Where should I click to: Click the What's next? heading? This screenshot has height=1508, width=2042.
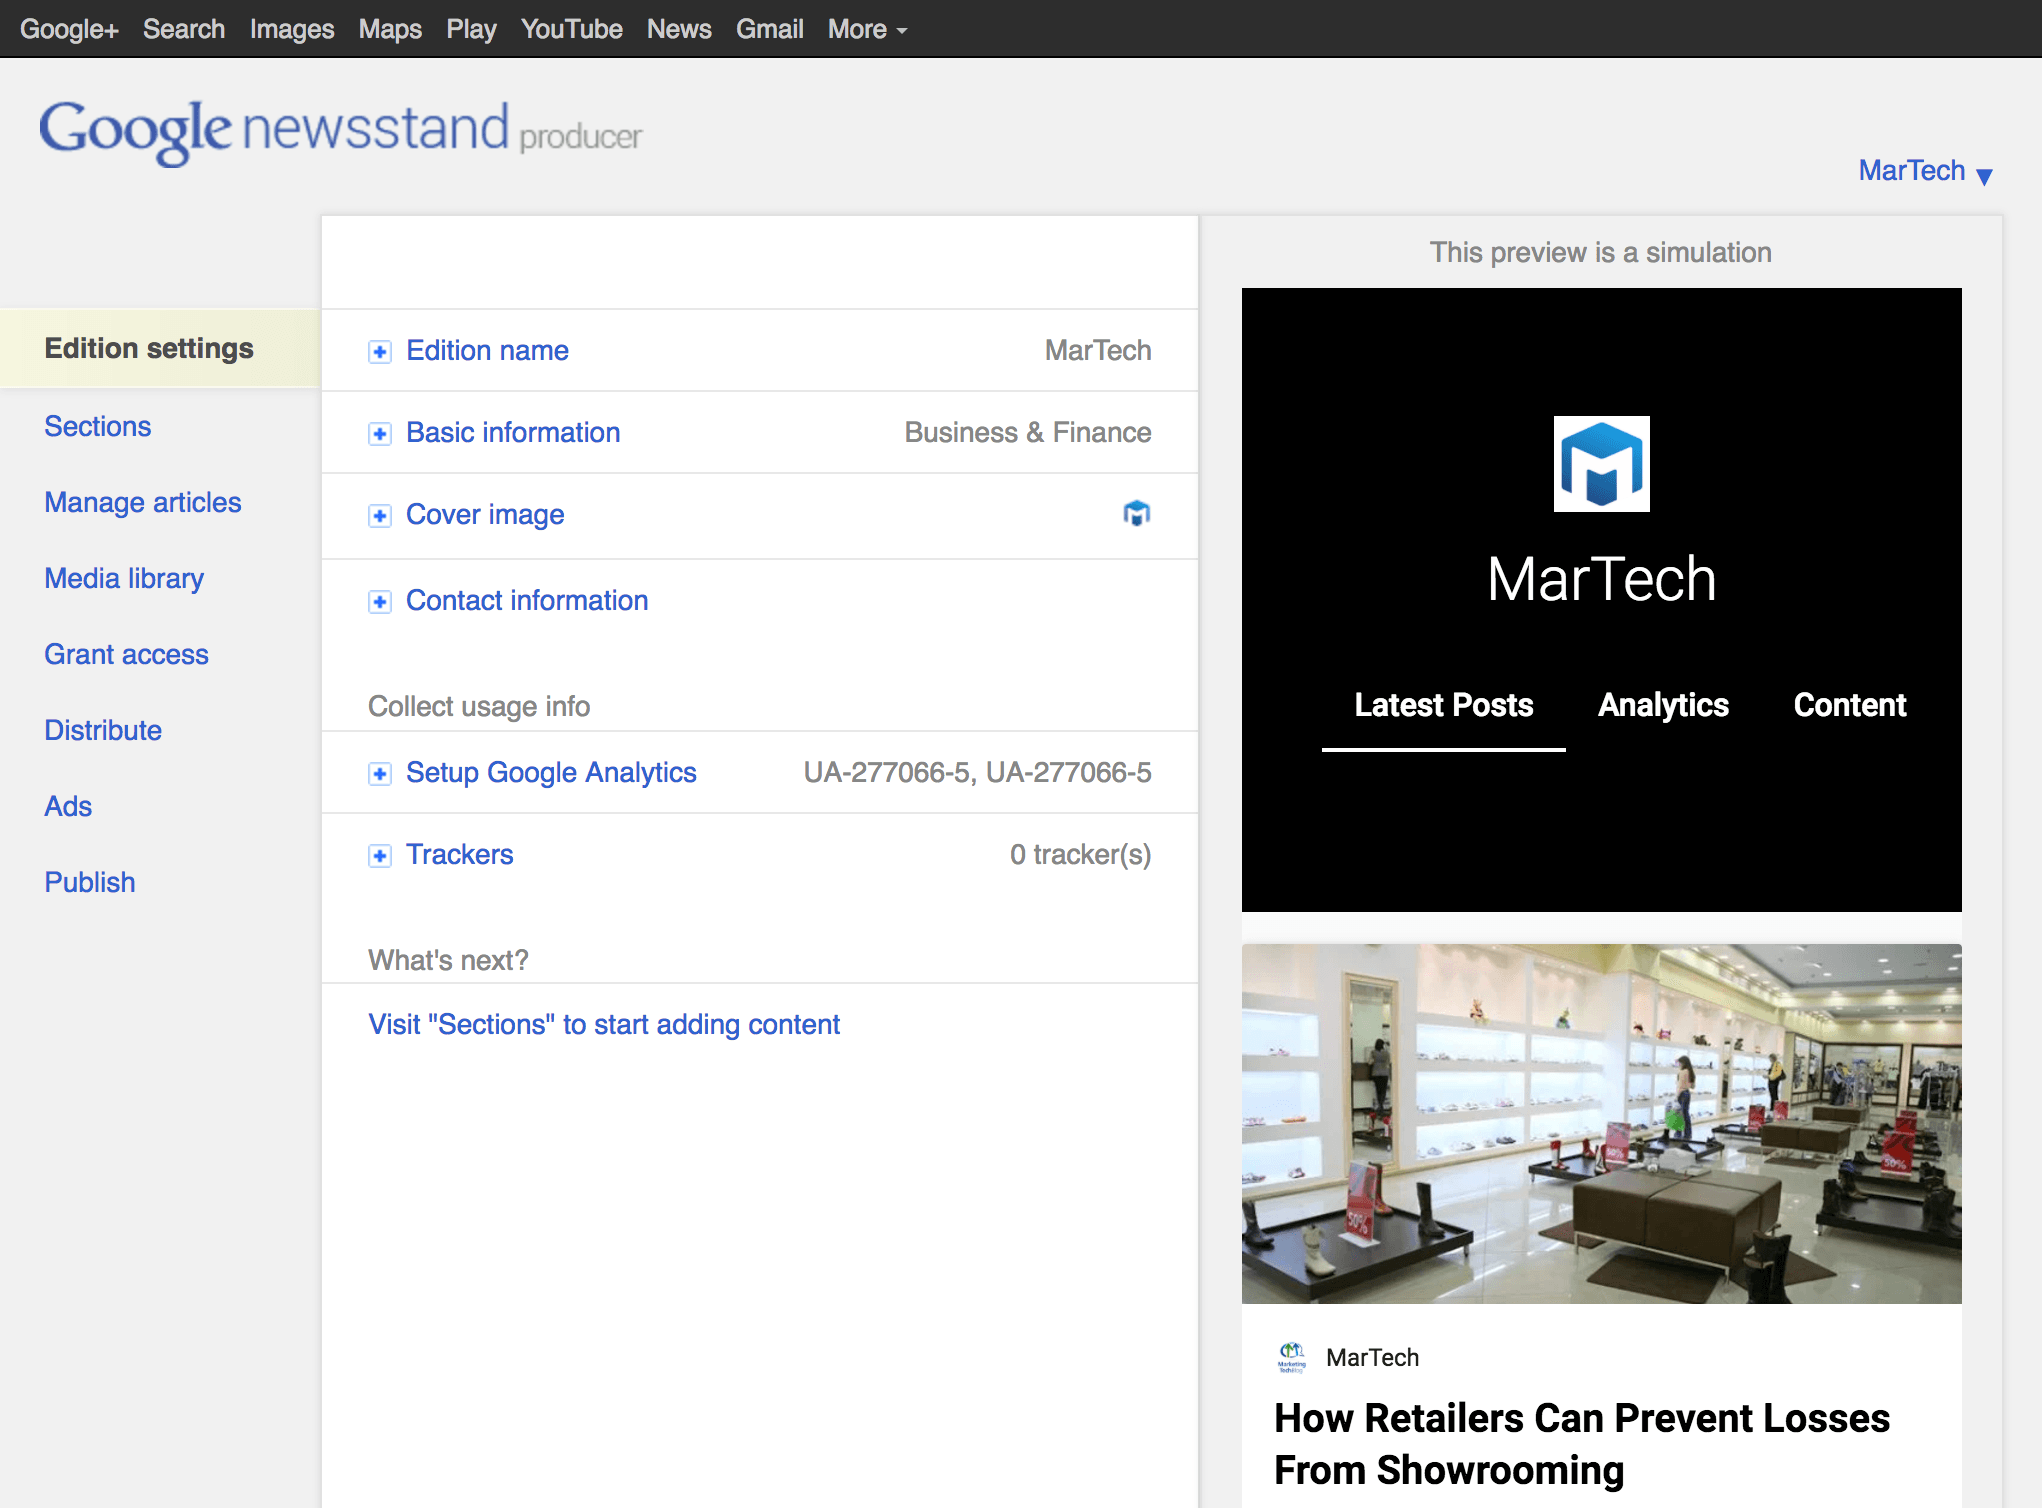(448, 960)
